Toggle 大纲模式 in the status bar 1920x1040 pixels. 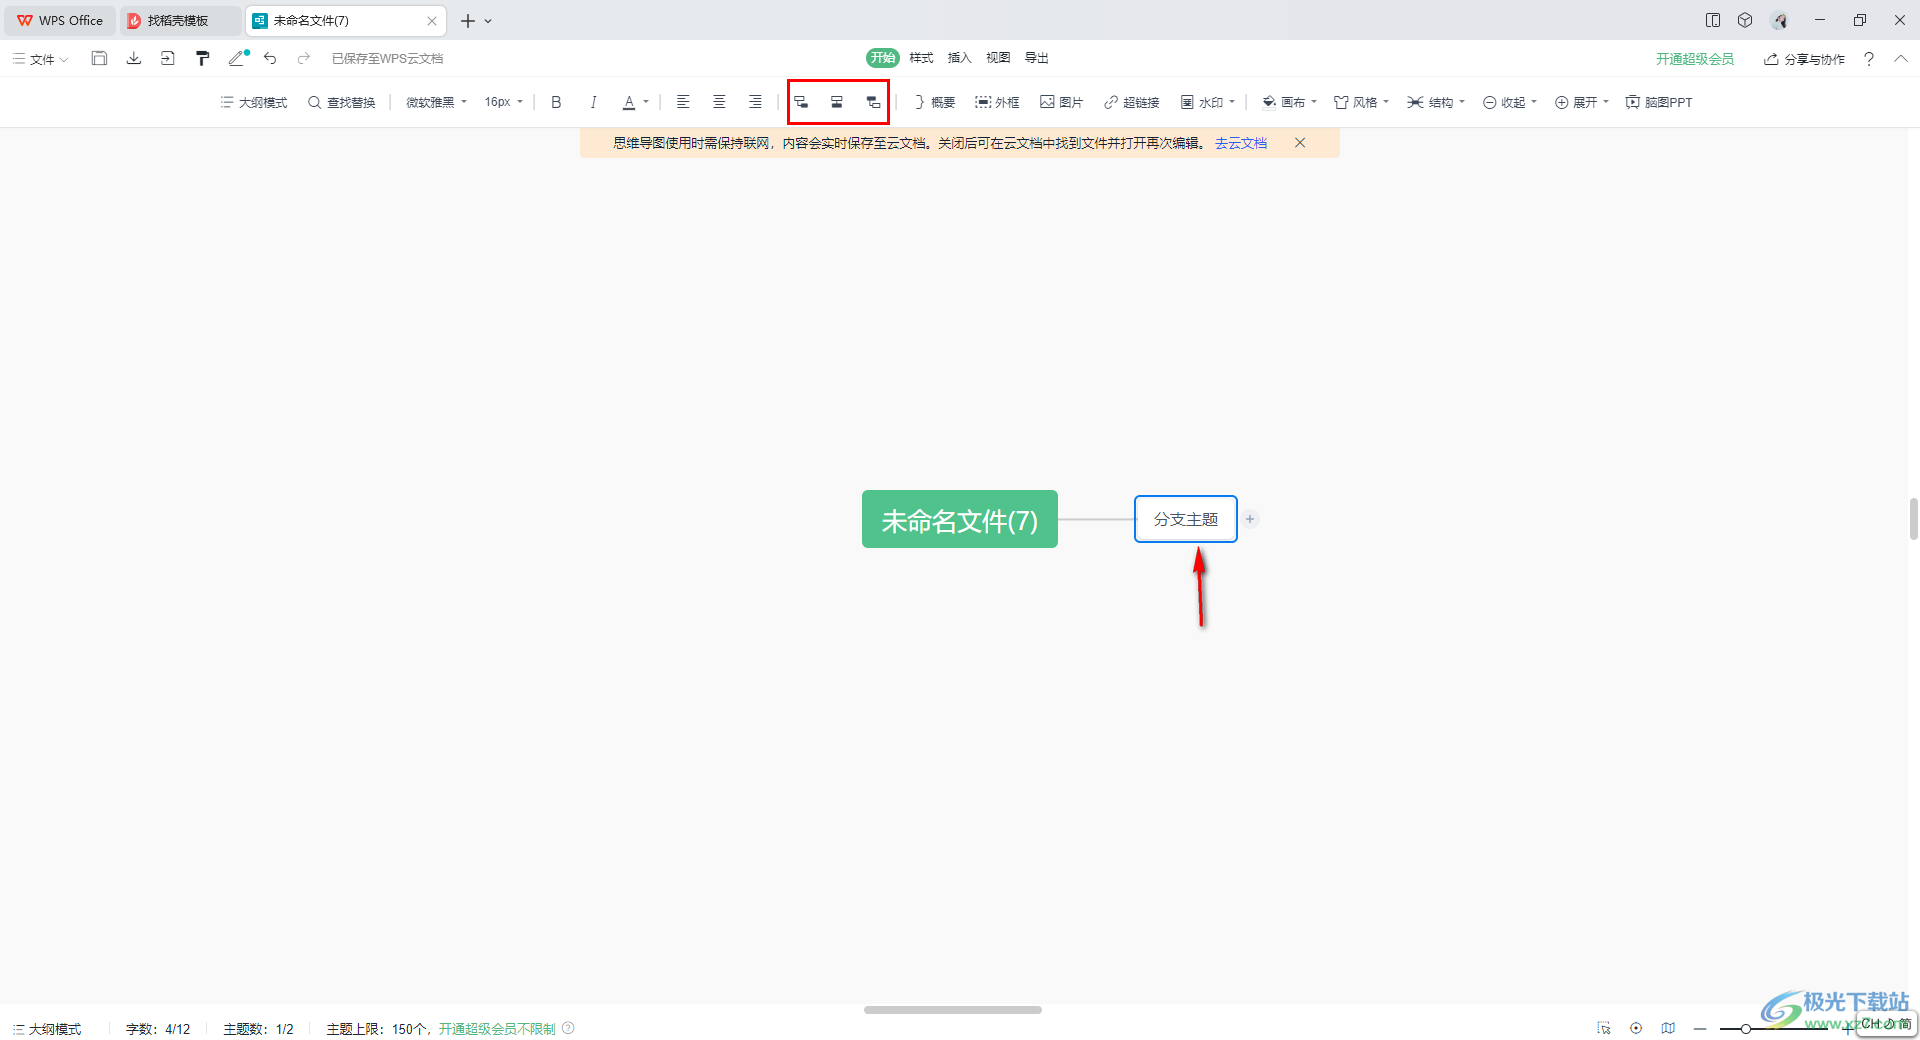pos(47,1029)
